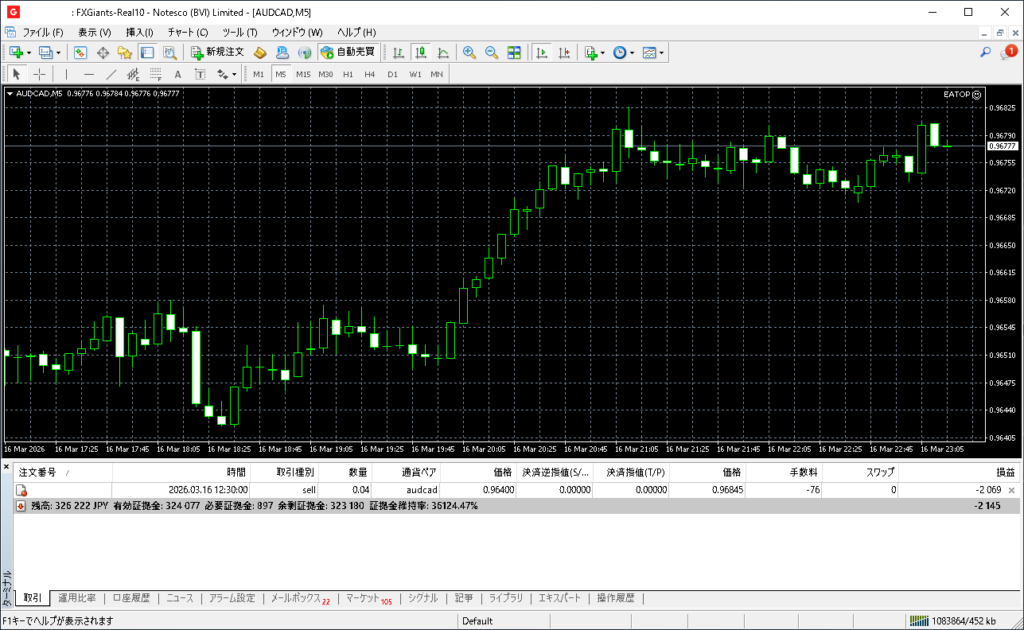Open the indicators list dropdown

point(603,53)
